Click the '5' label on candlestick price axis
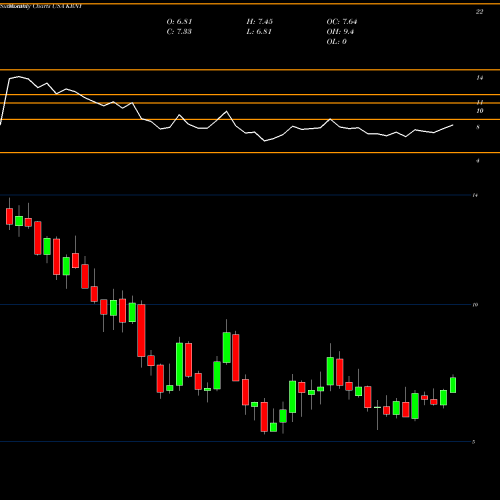Viewport: 500px width, 500px height. 473,442
